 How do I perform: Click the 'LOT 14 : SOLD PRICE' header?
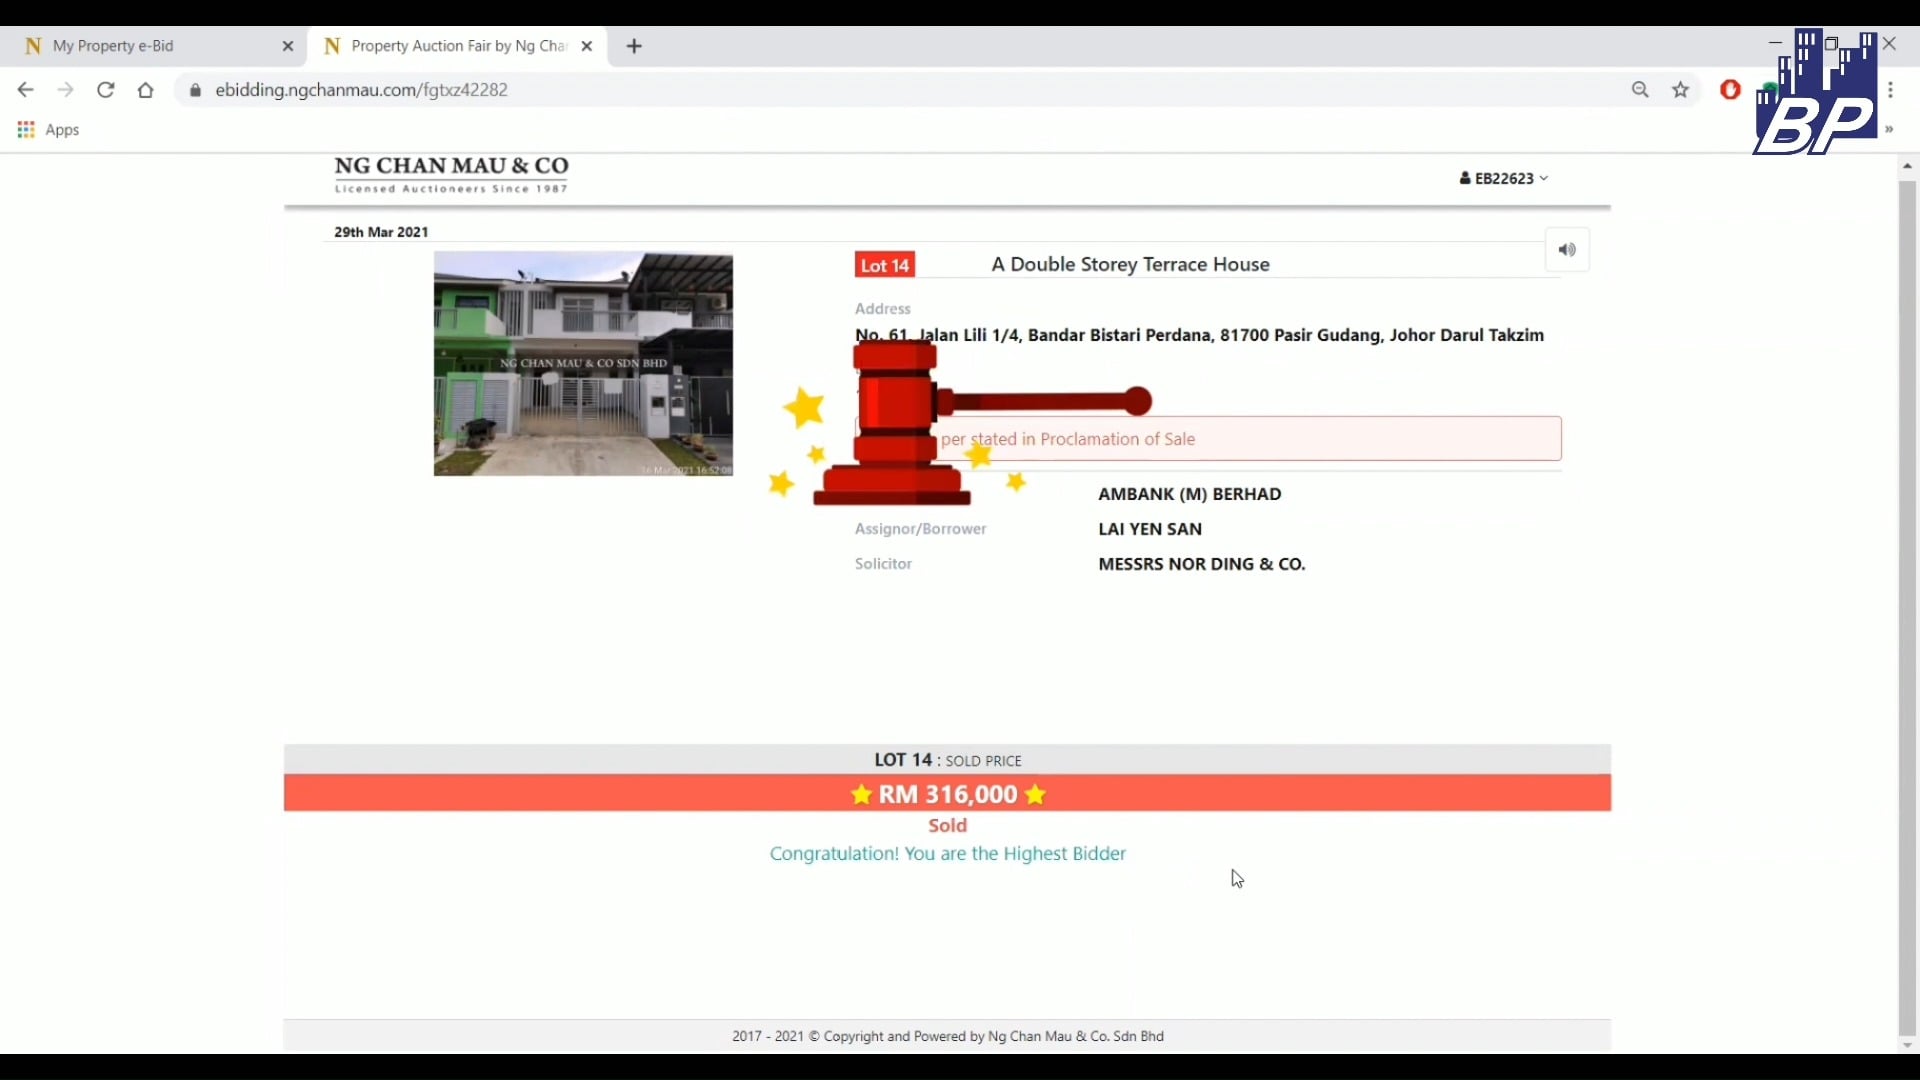click(x=947, y=760)
